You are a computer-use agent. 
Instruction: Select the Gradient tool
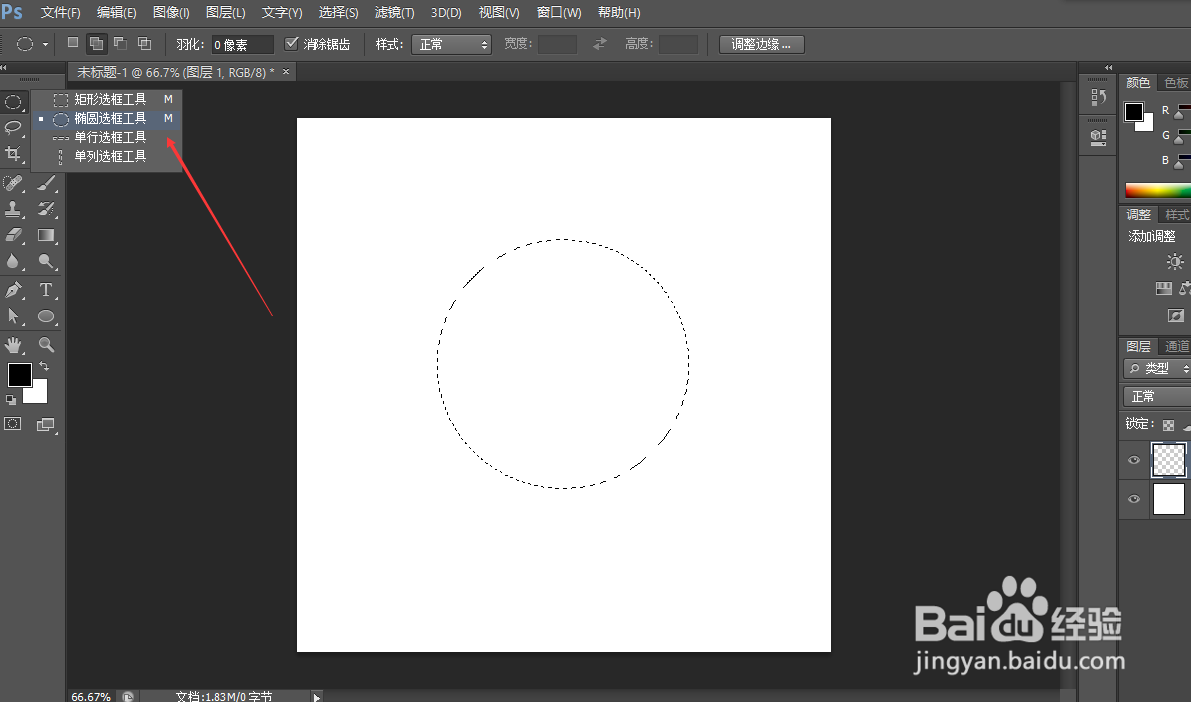coord(46,235)
